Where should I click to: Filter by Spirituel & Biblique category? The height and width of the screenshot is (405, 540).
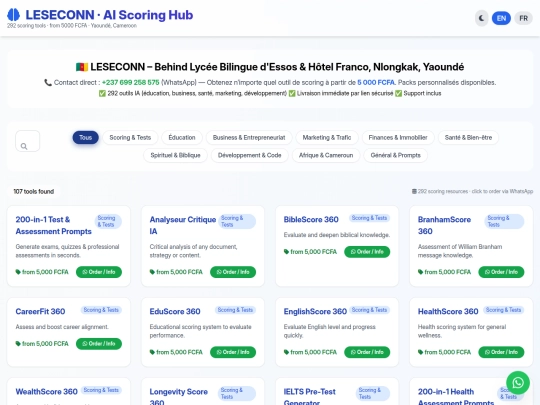pyautogui.click(x=175, y=155)
